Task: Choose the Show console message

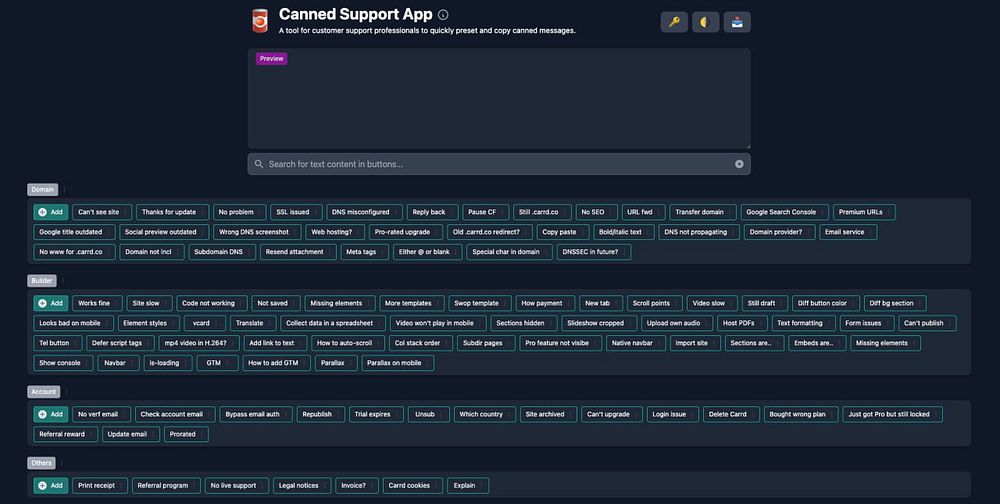Action: (x=63, y=362)
